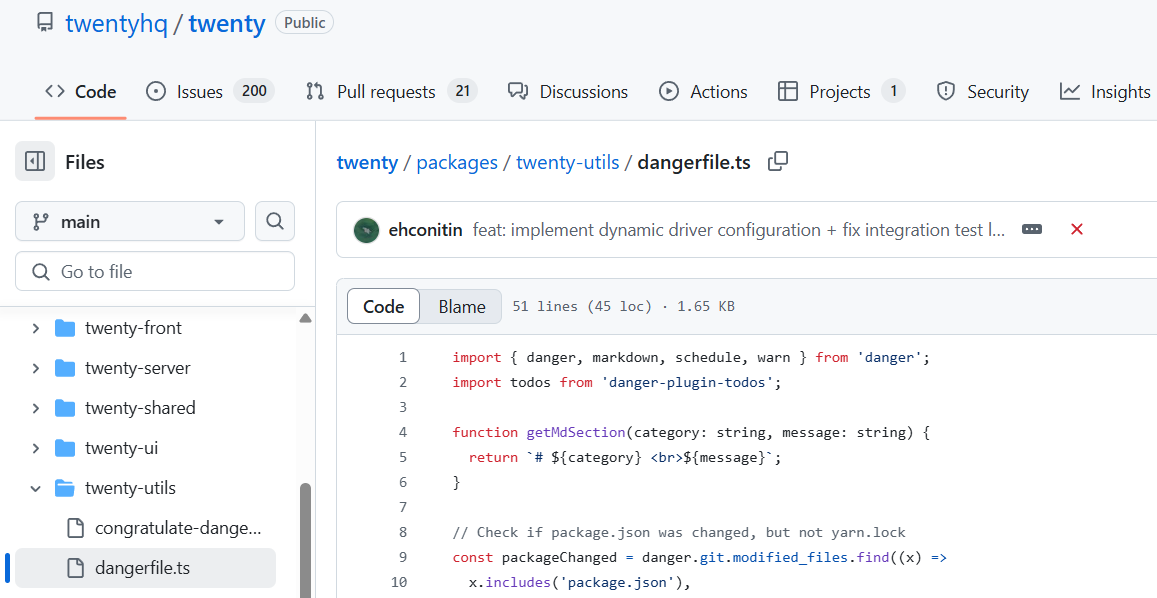Click the Pull requests count badge '21'
1157x598 pixels.
pyautogui.click(x=463, y=91)
